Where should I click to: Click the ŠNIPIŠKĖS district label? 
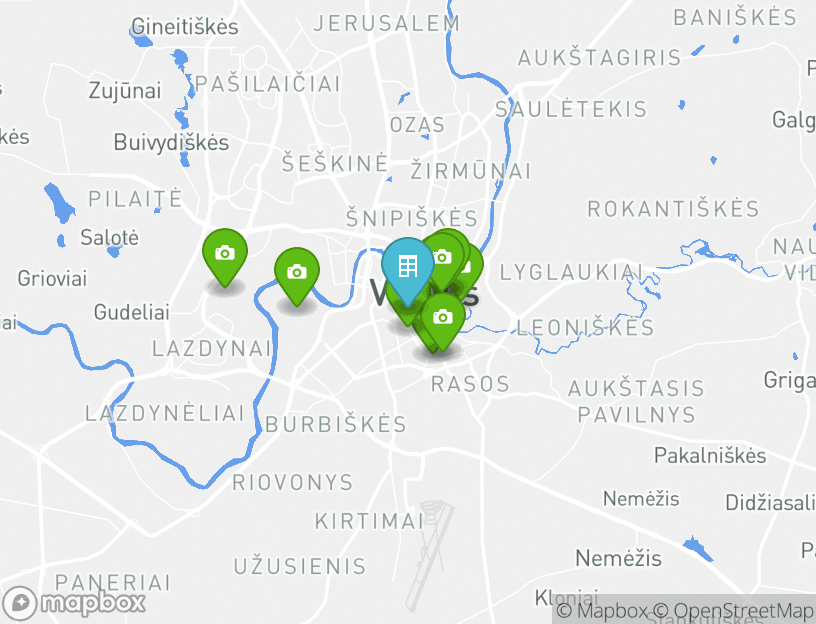412,218
